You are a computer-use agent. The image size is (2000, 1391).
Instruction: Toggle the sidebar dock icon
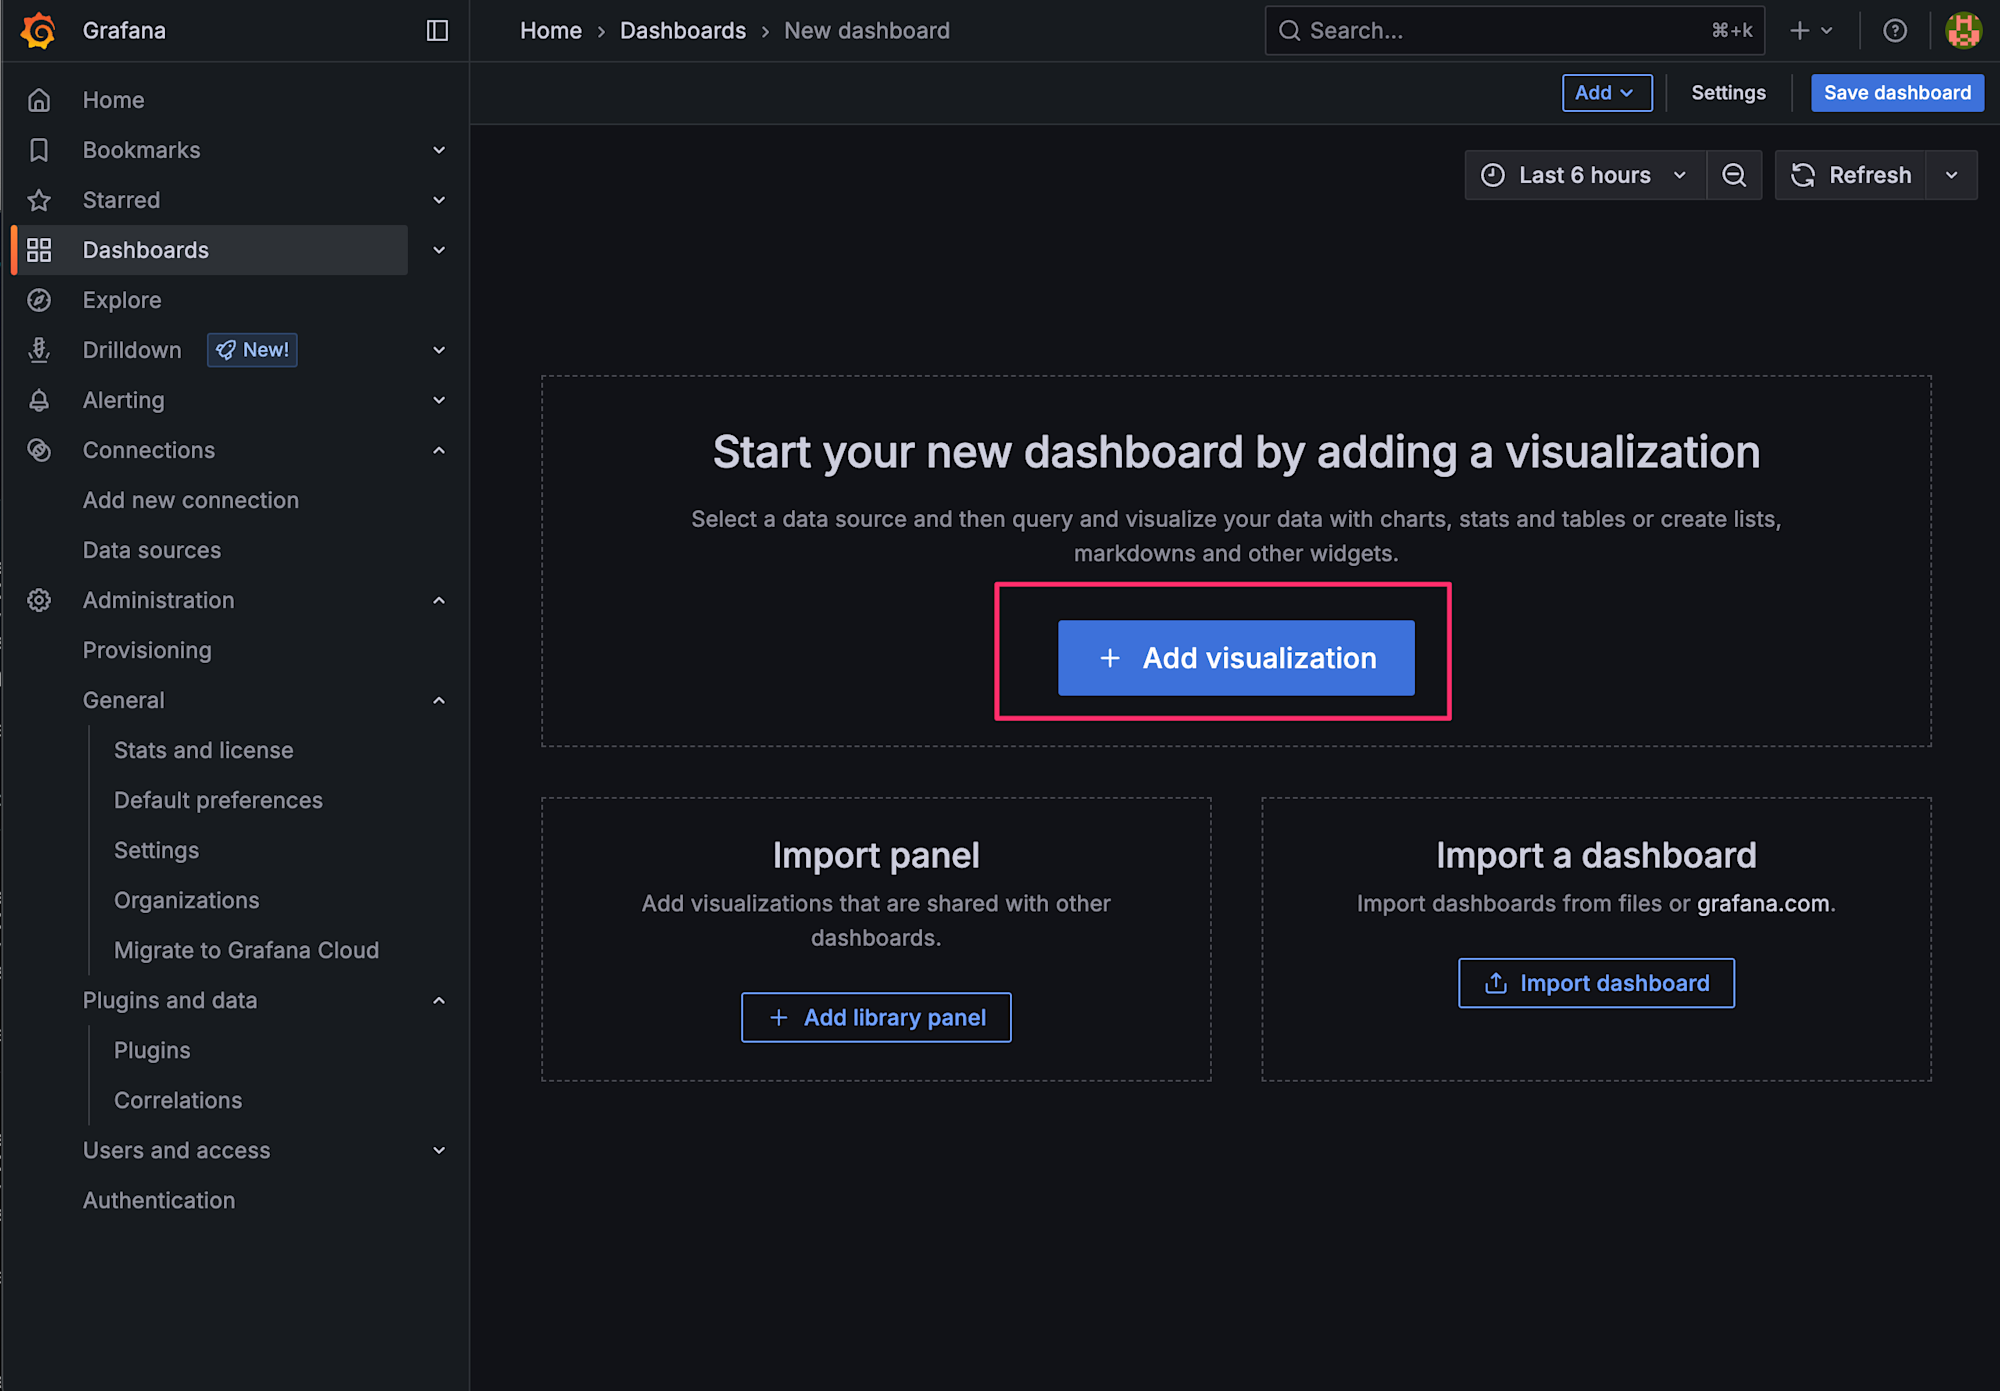point(437,31)
